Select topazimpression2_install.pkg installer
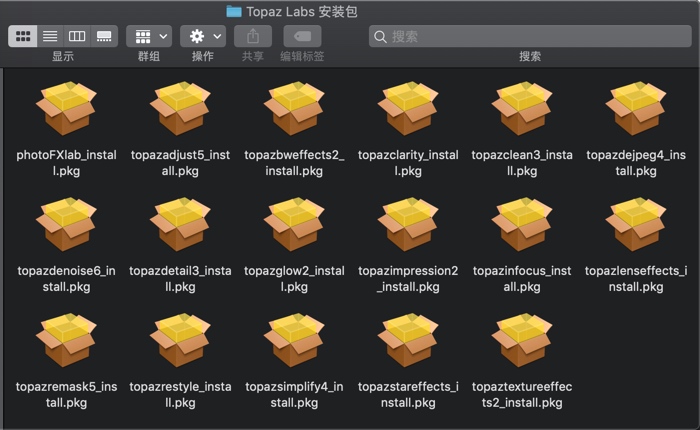This screenshot has width=700, height=430. pos(409,226)
